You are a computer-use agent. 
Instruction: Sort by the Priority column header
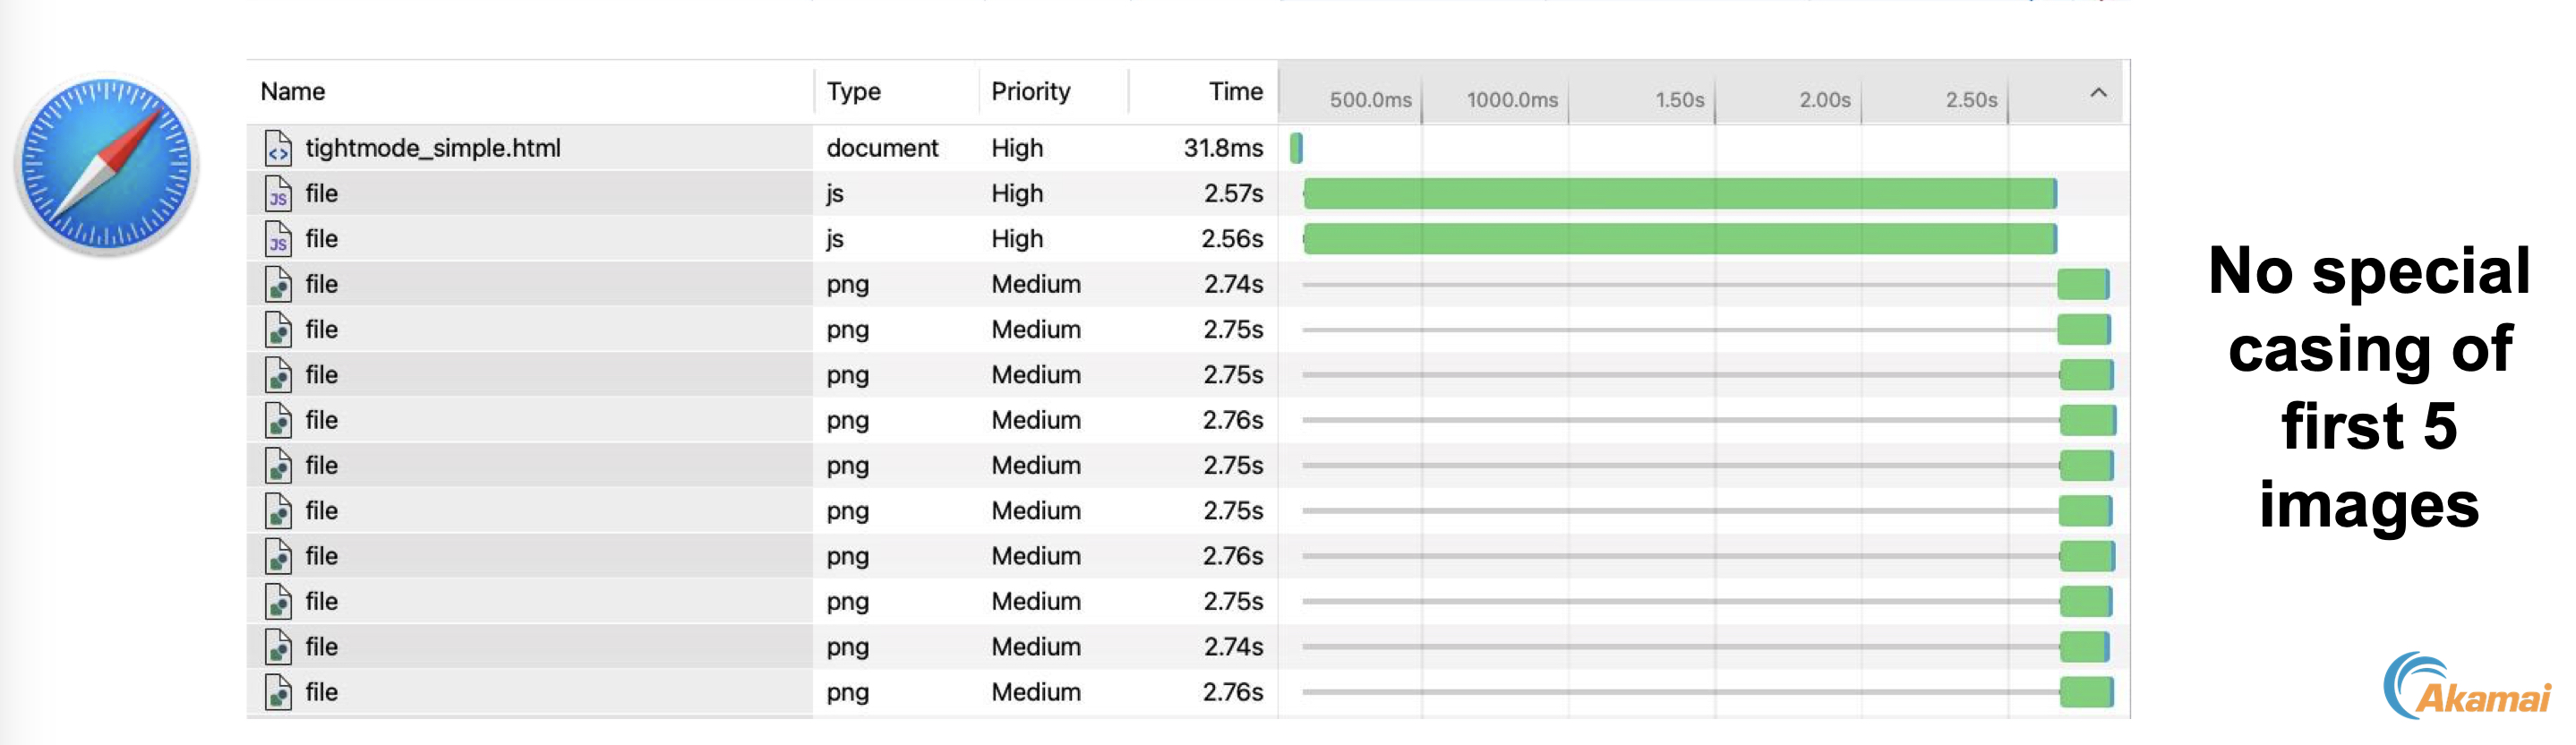1030,92
